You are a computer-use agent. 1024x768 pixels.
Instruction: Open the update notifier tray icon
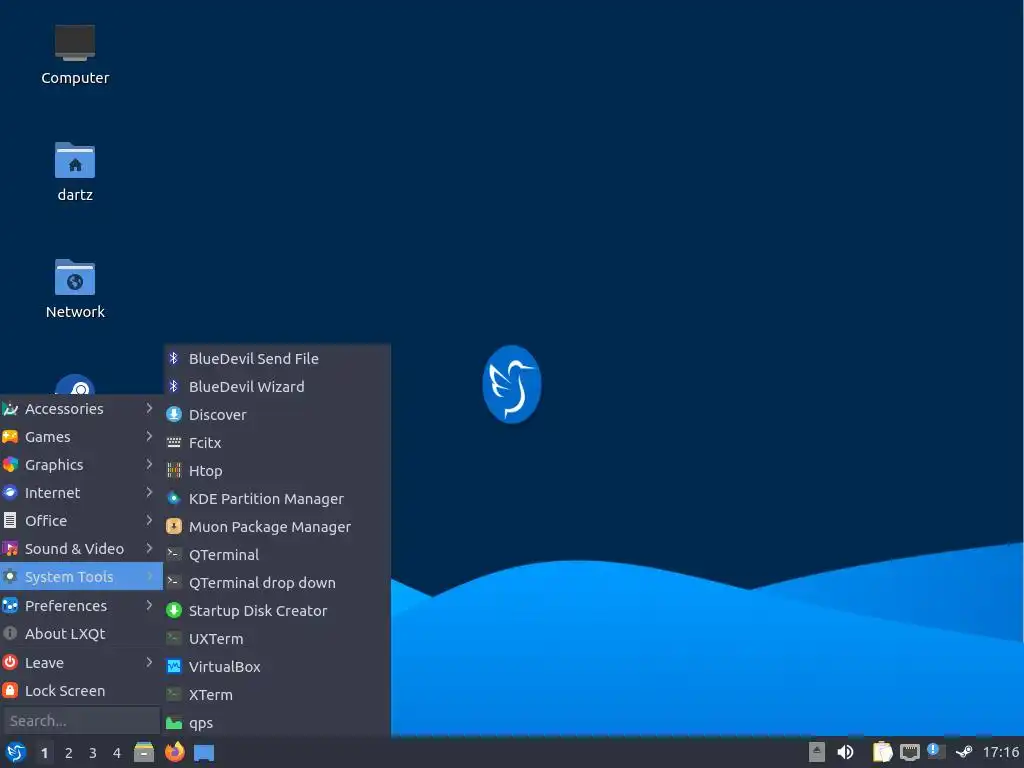pyautogui.click(x=936, y=751)
